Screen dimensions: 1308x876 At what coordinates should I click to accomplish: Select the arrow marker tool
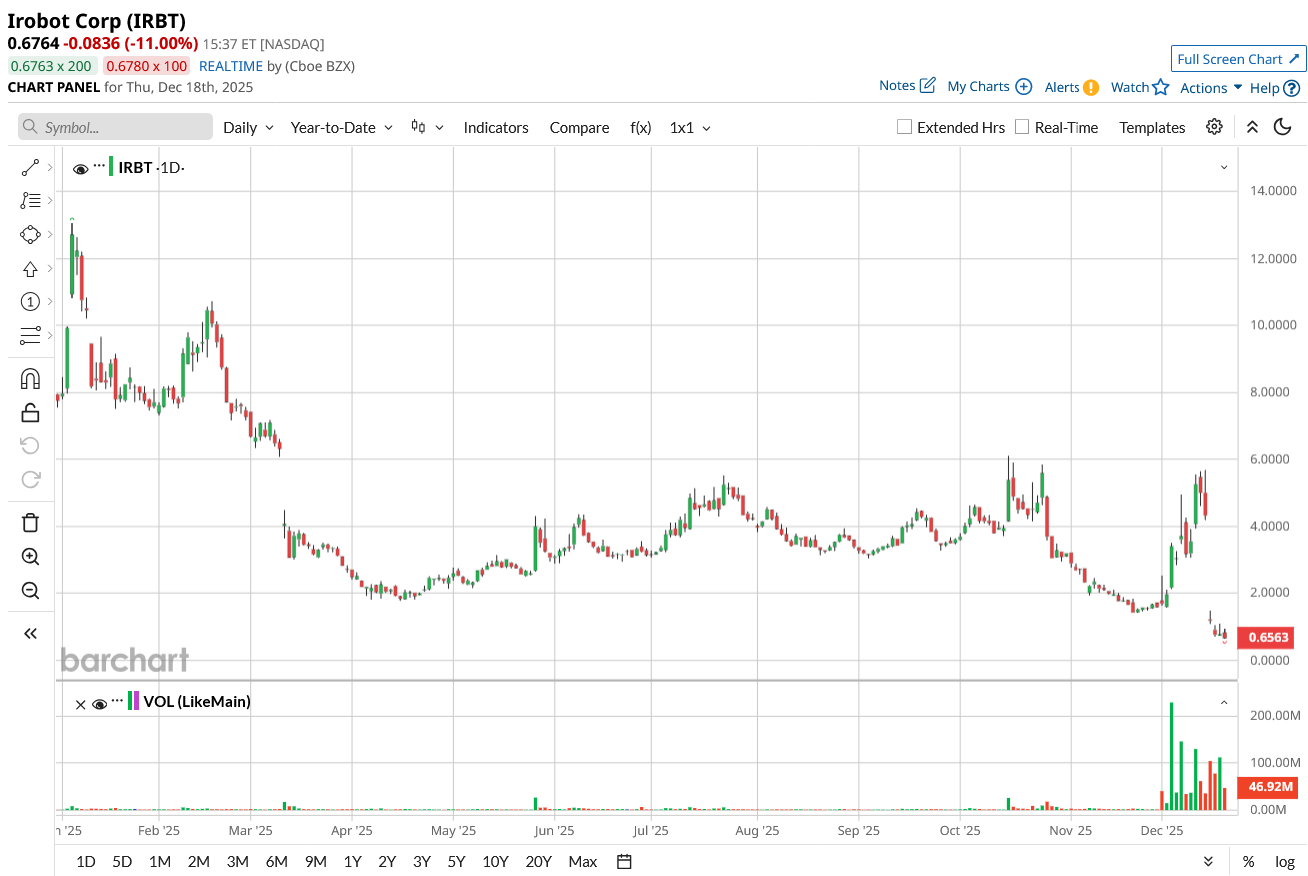click(30, 269)
